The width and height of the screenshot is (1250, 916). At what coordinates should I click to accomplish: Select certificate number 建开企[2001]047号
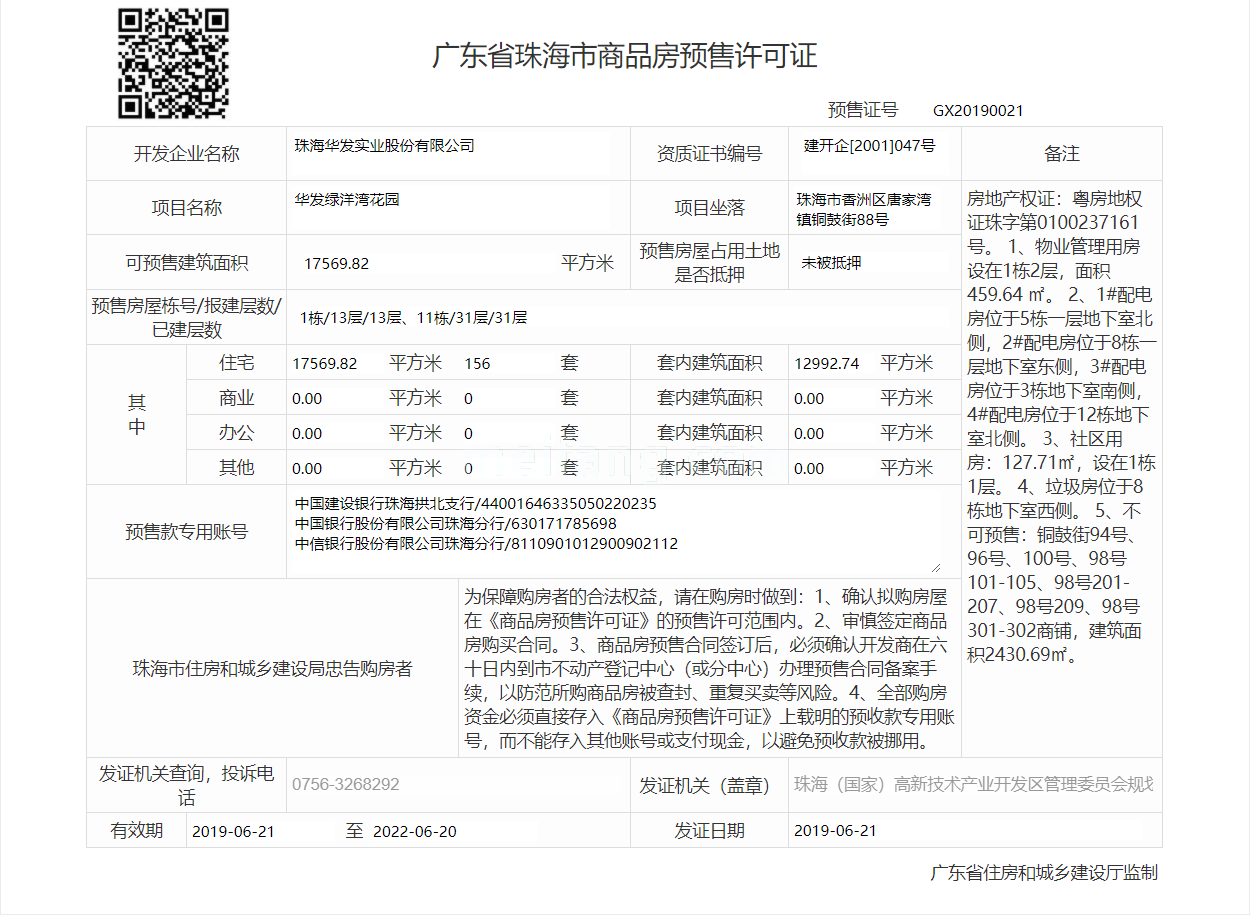(x=869, y=146)
